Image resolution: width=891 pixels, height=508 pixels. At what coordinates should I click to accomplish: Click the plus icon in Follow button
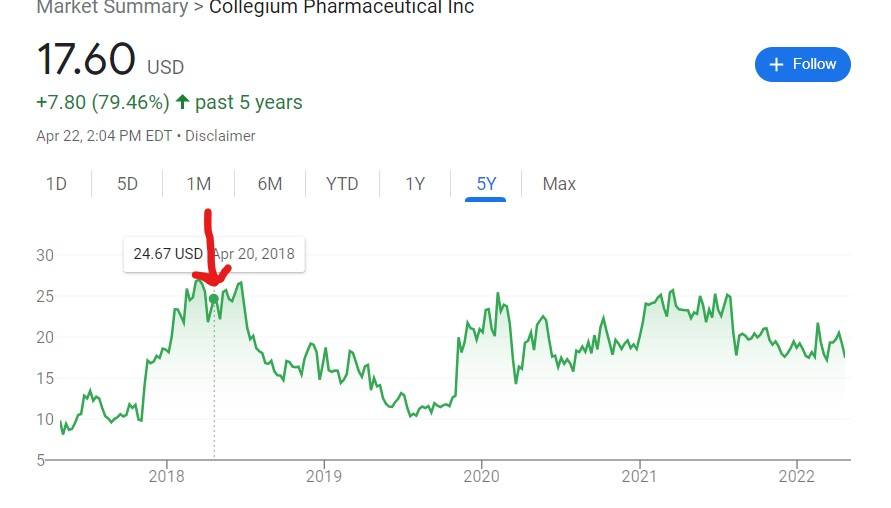(x=776, y=64)
